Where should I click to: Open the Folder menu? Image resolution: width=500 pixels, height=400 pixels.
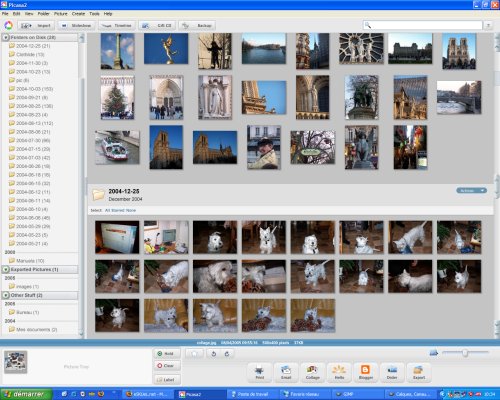44,14
